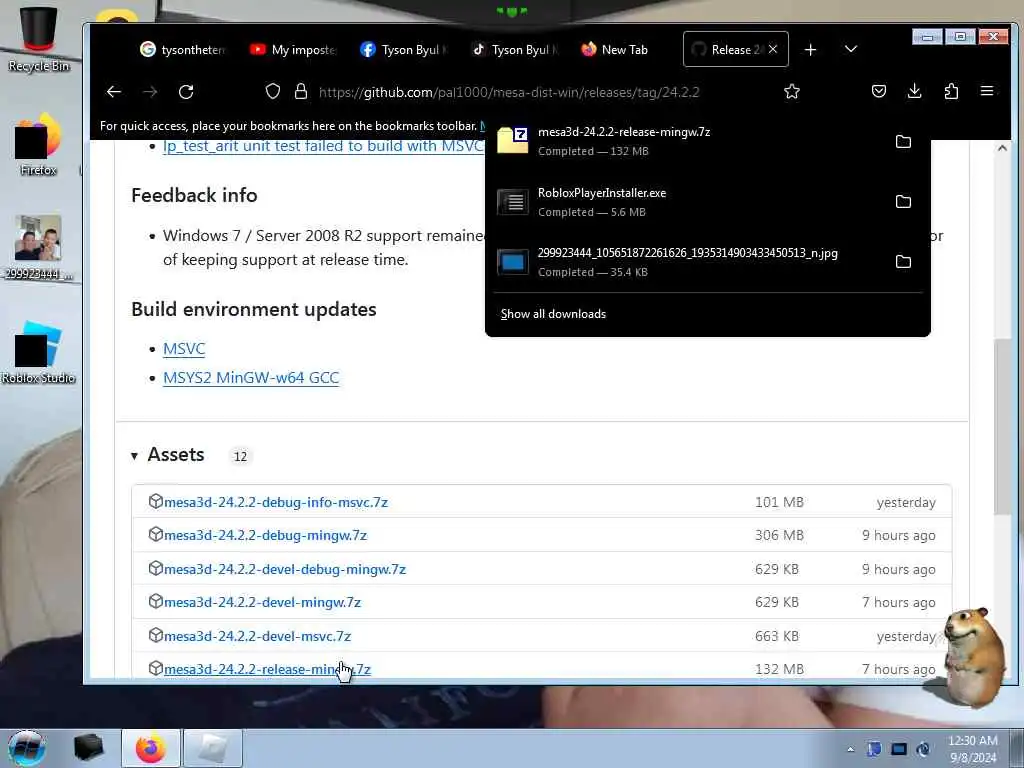Show site security info via padlock icon
This screenshot has width=1024, height=768.
300,91
